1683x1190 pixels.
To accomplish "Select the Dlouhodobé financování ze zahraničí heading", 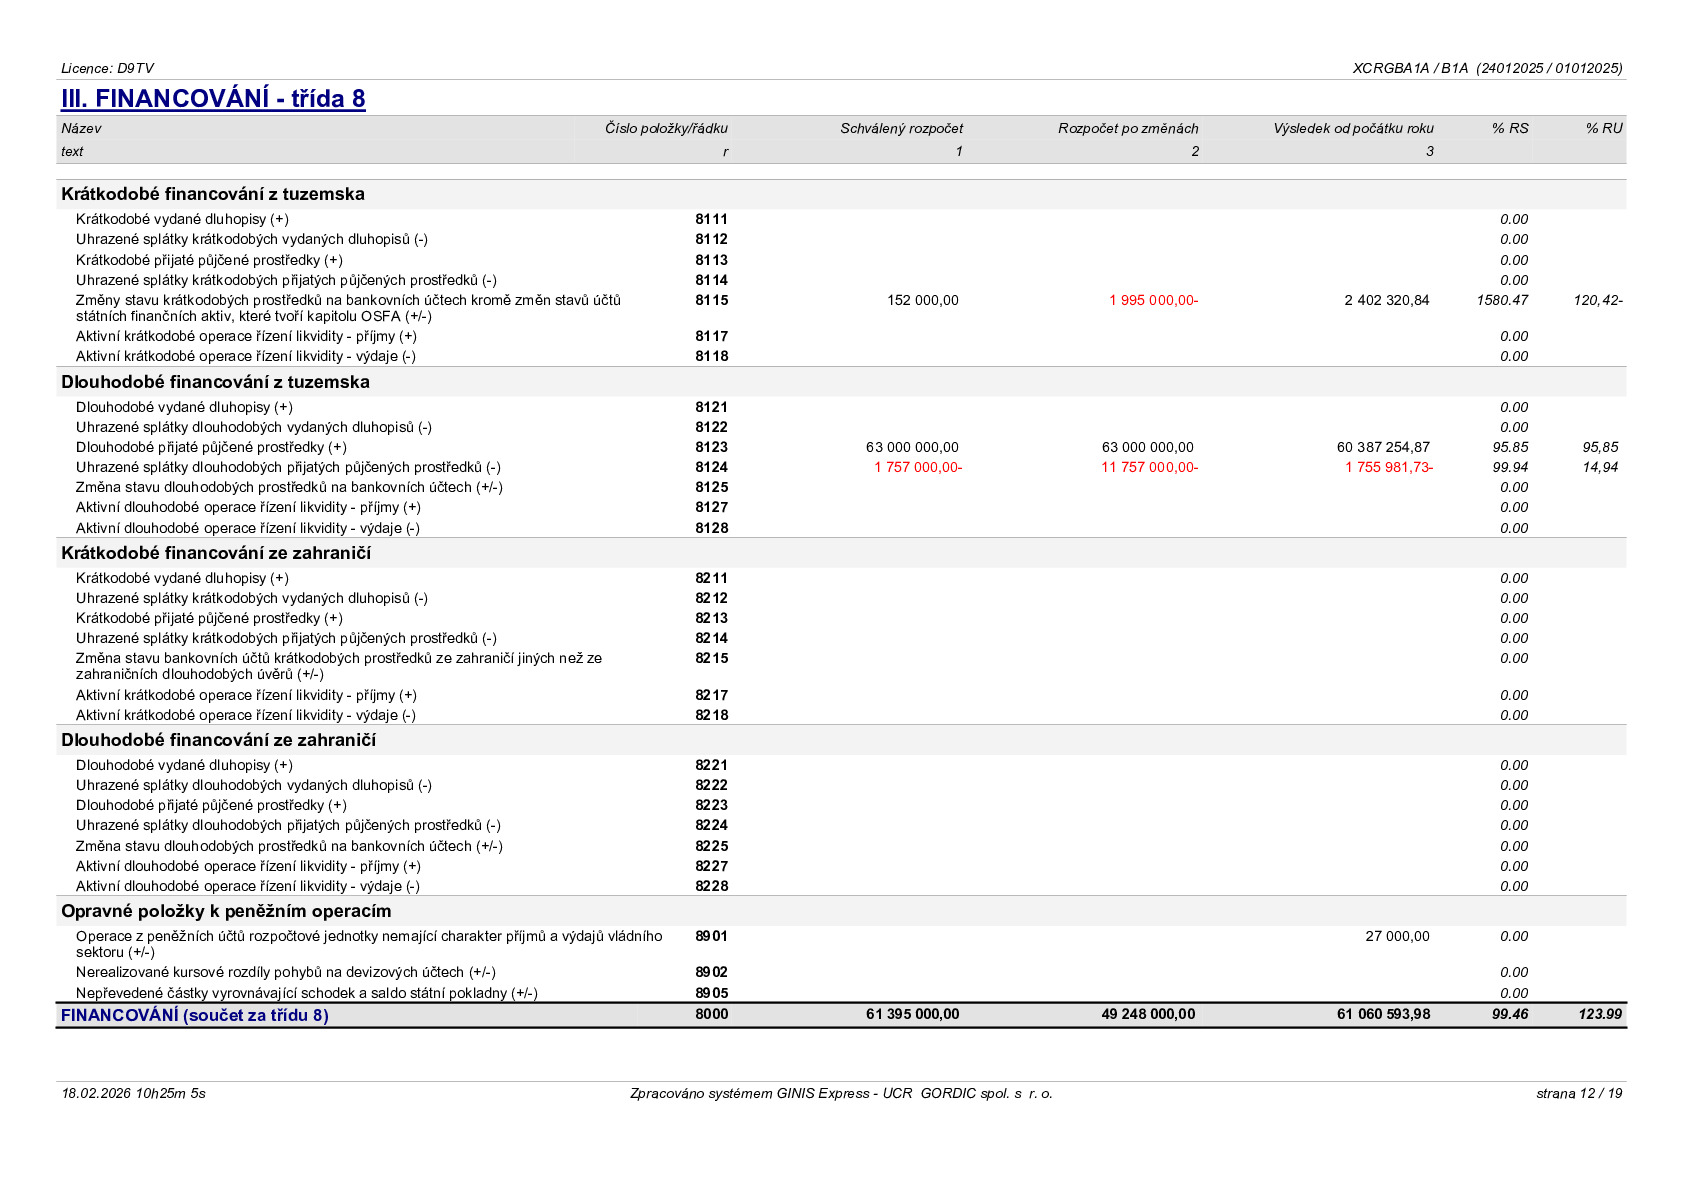I will 218,740.
